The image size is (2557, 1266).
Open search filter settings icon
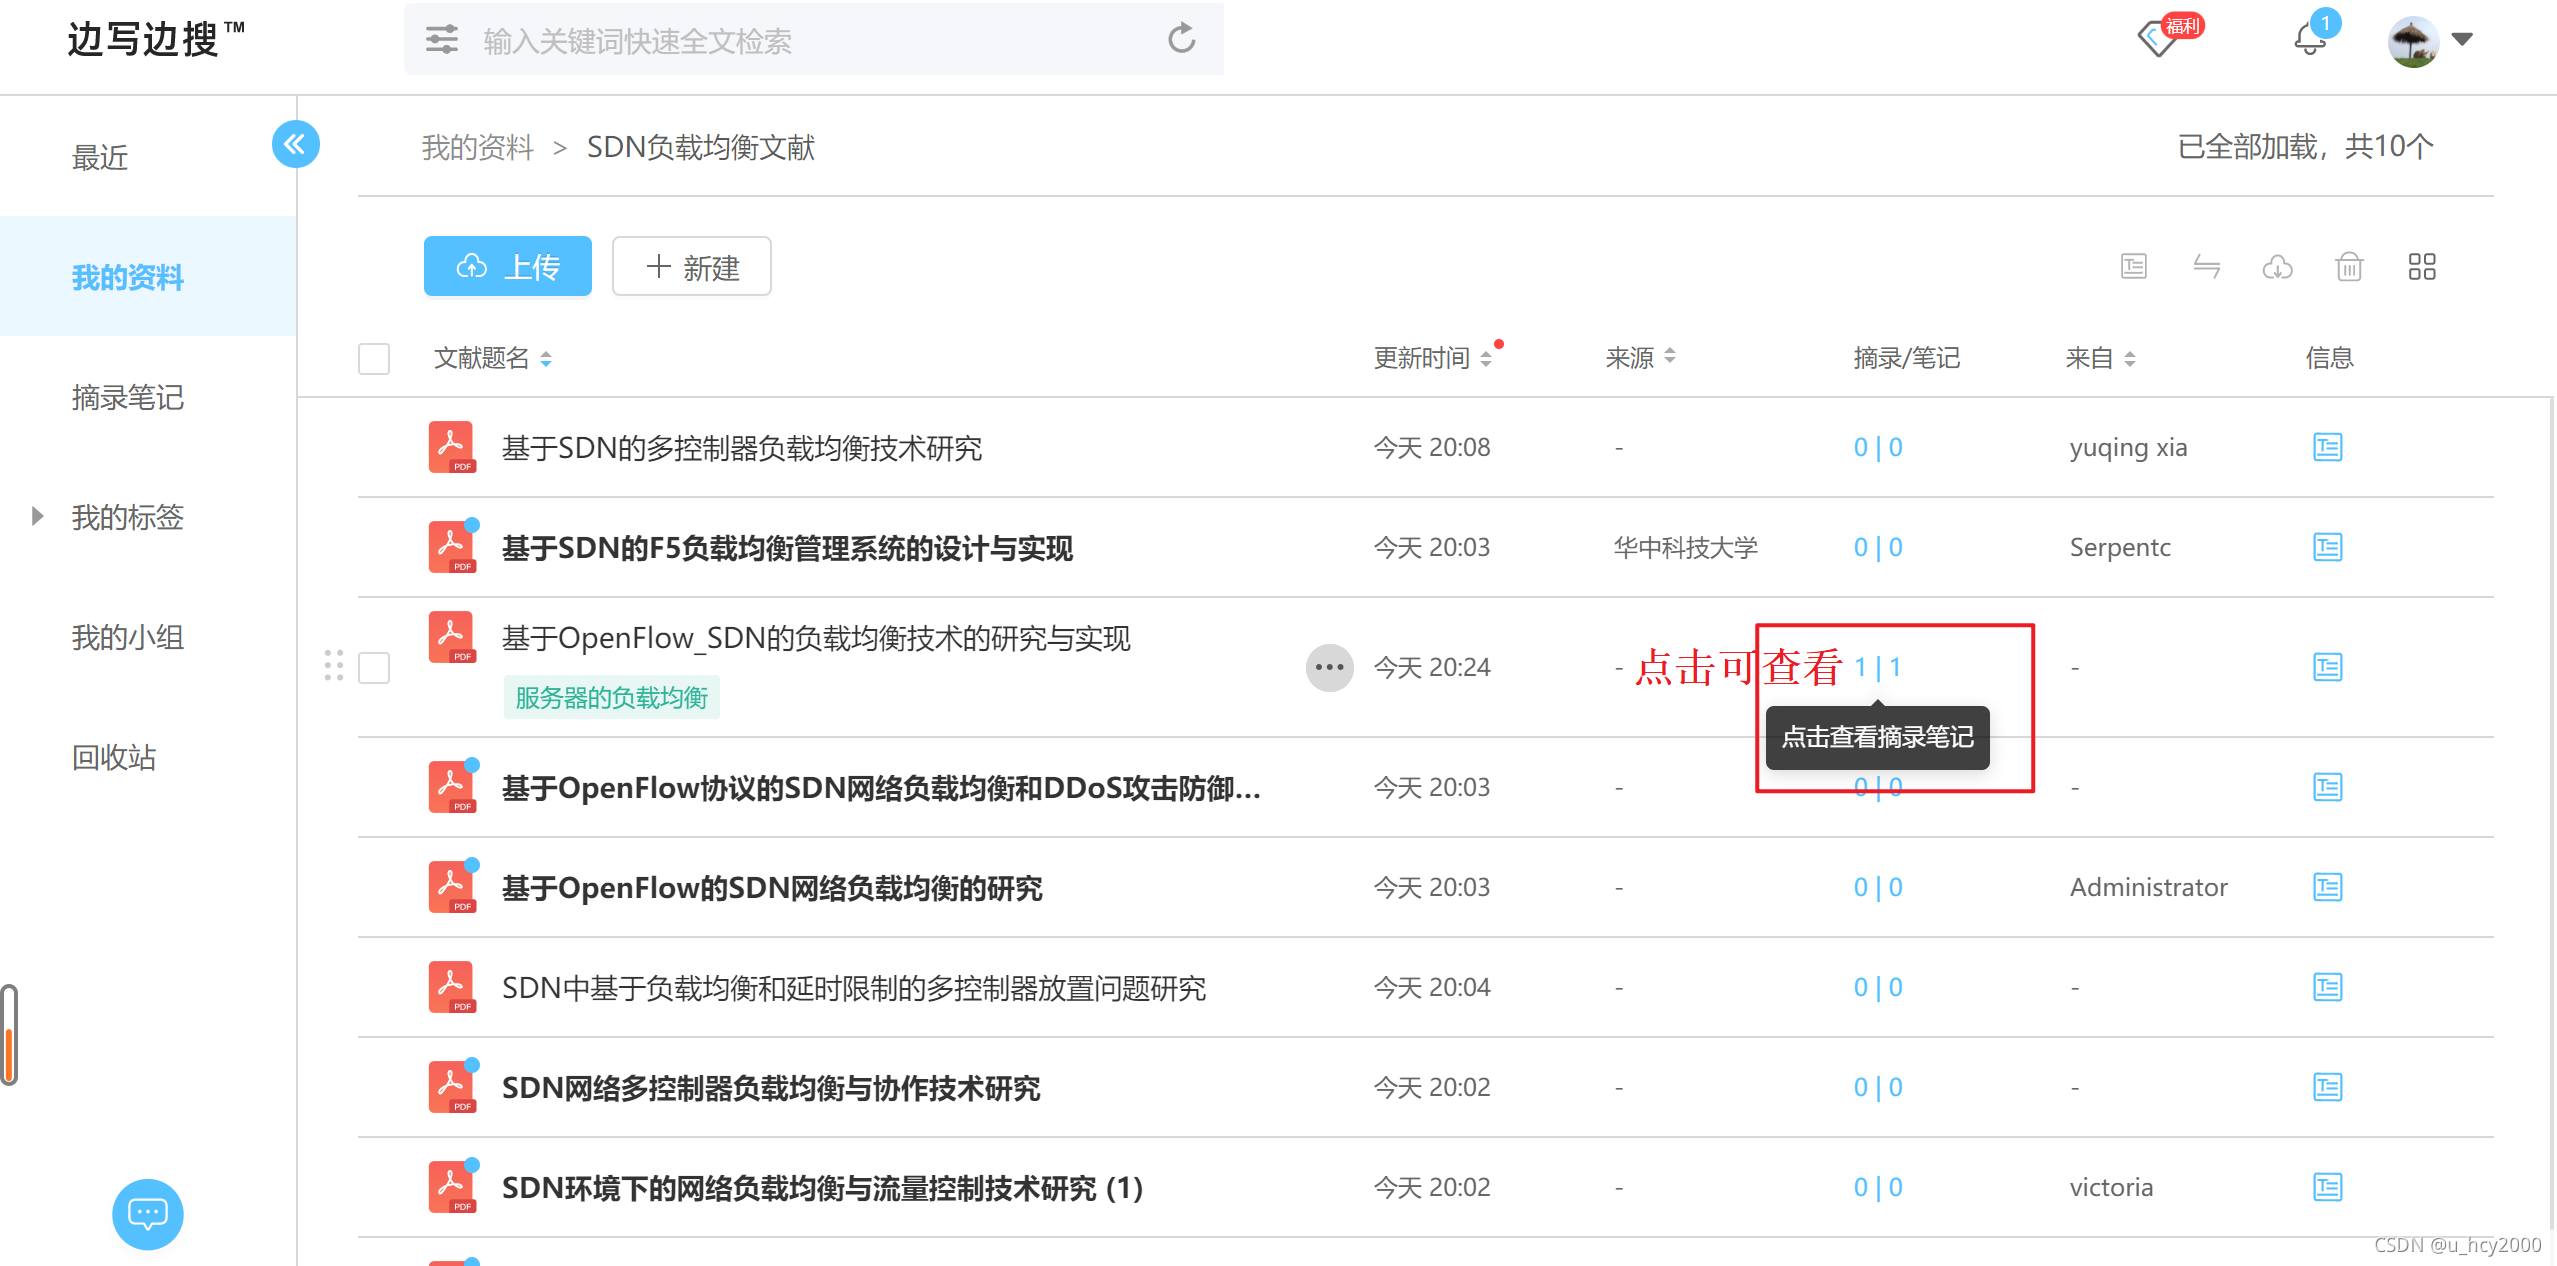pos(442,40)
